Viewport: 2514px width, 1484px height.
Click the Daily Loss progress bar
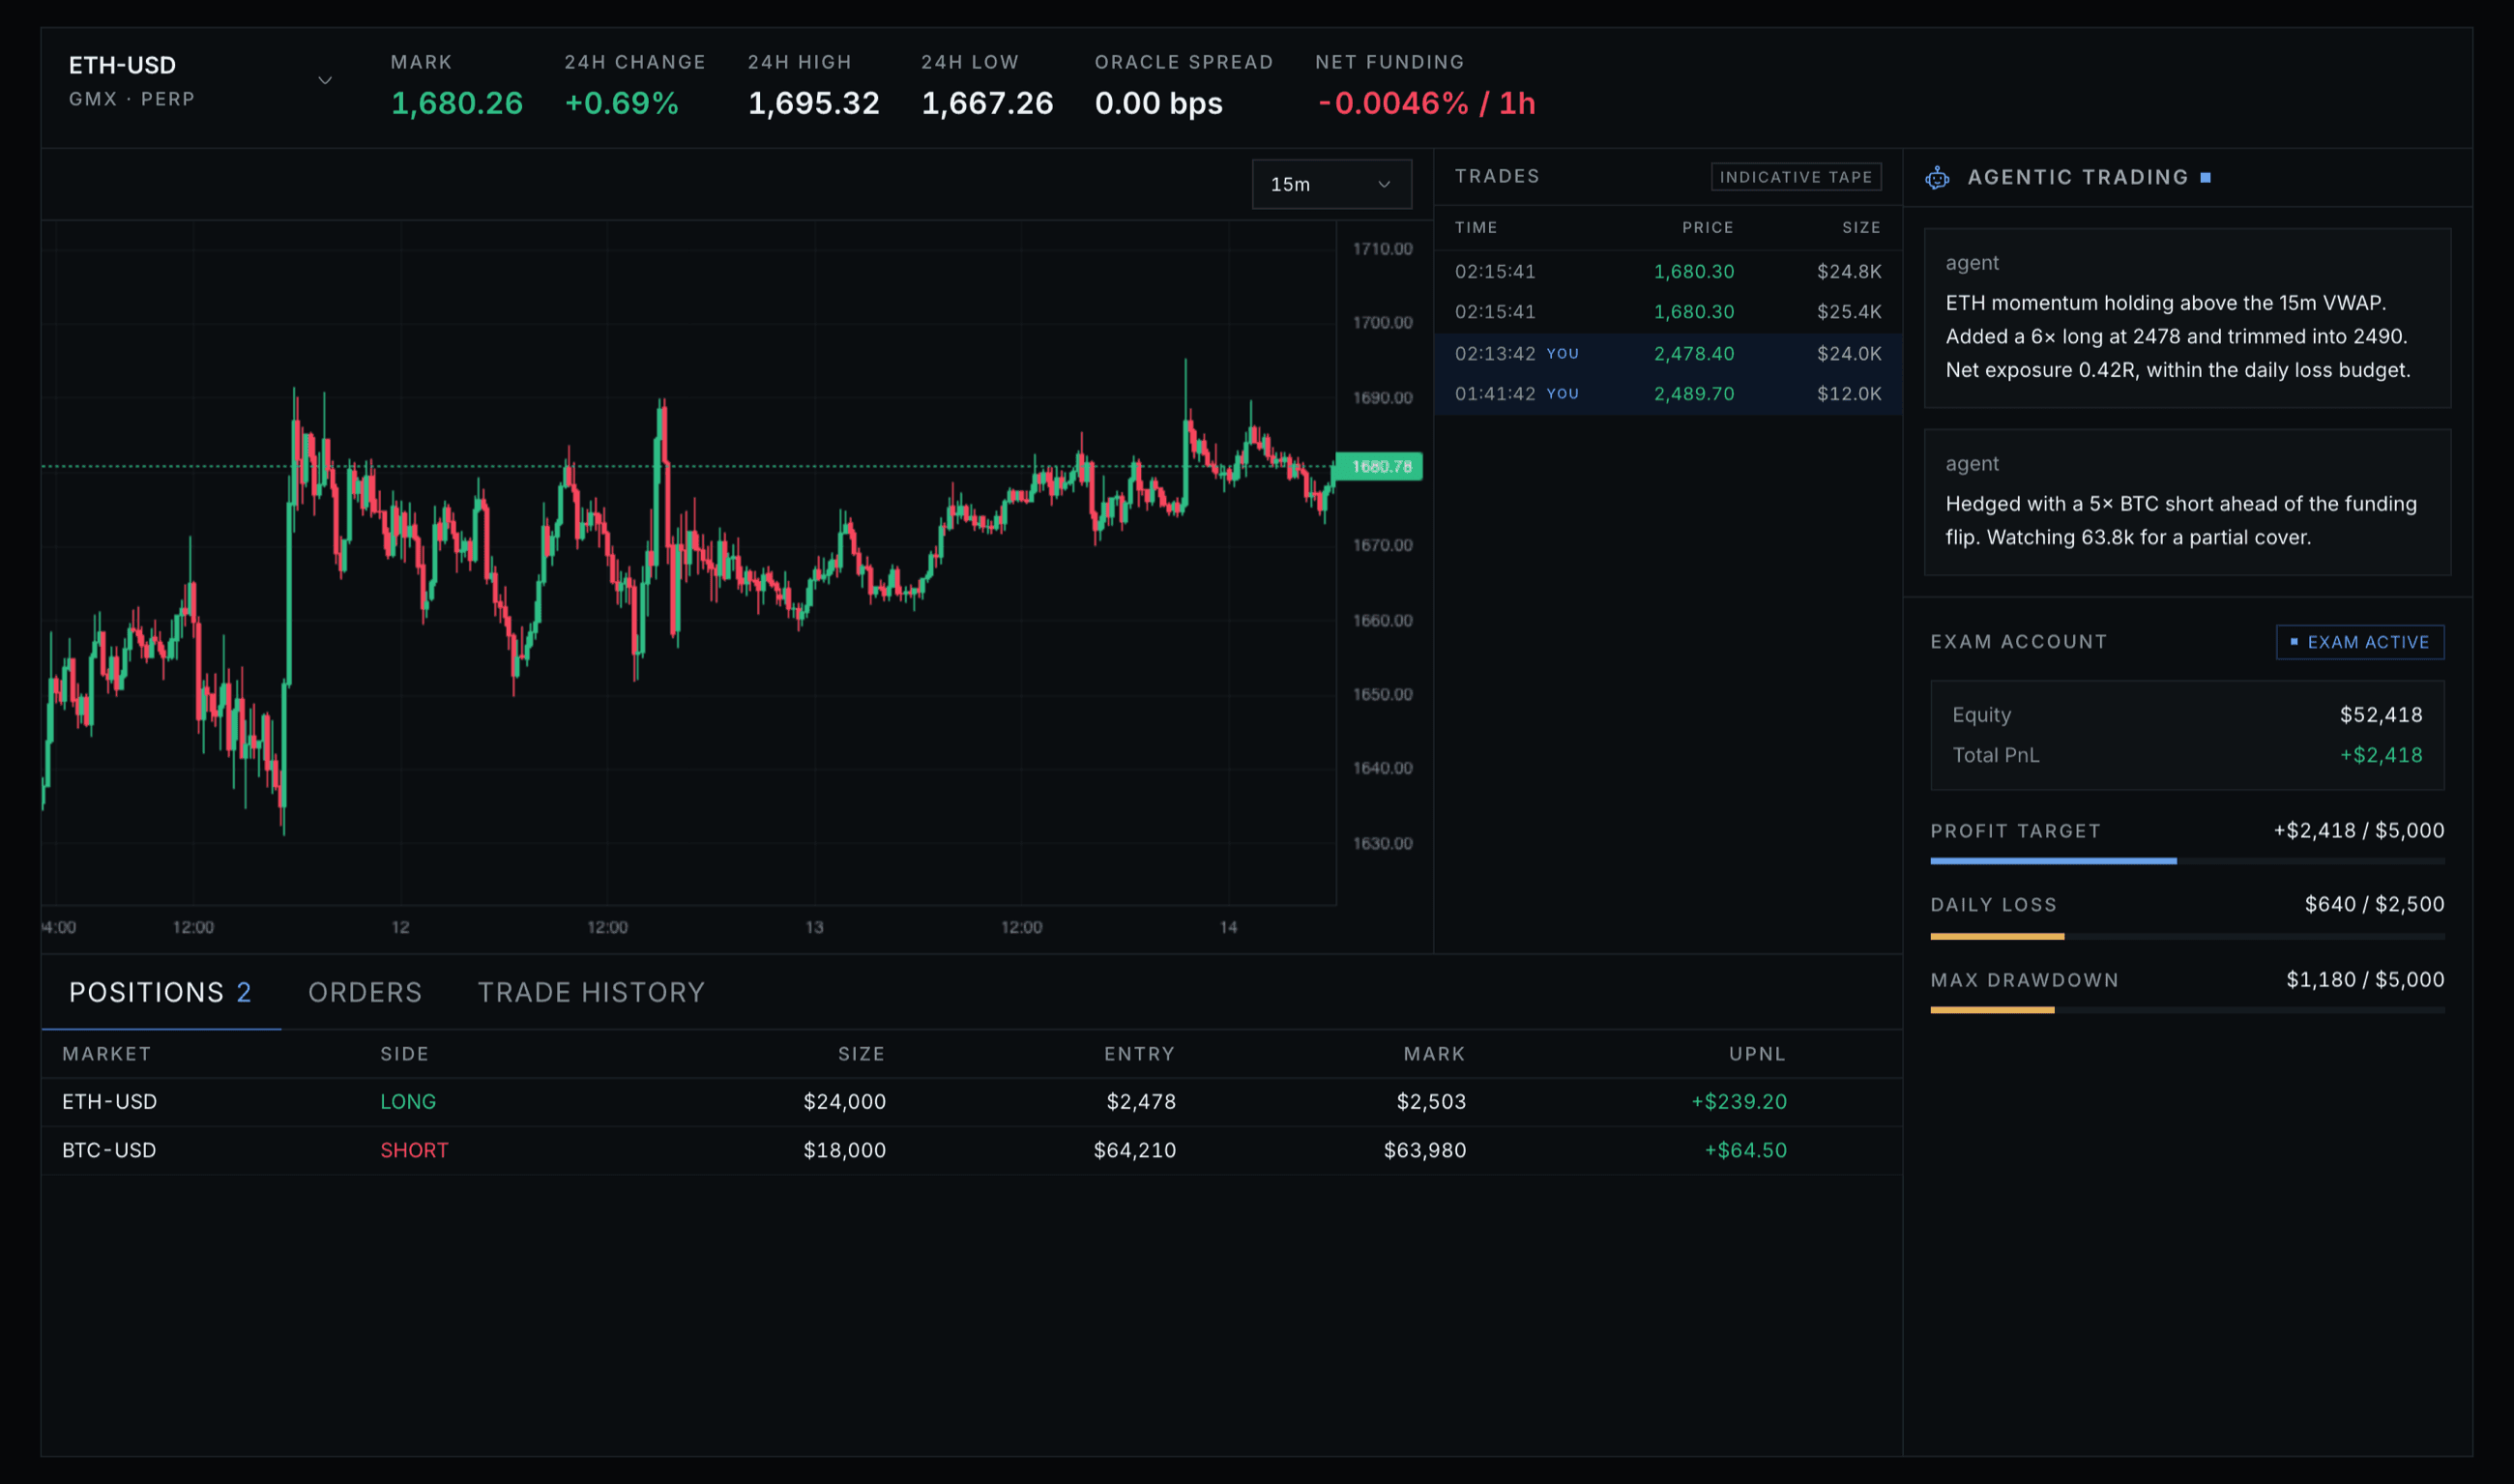(2187, 936)
